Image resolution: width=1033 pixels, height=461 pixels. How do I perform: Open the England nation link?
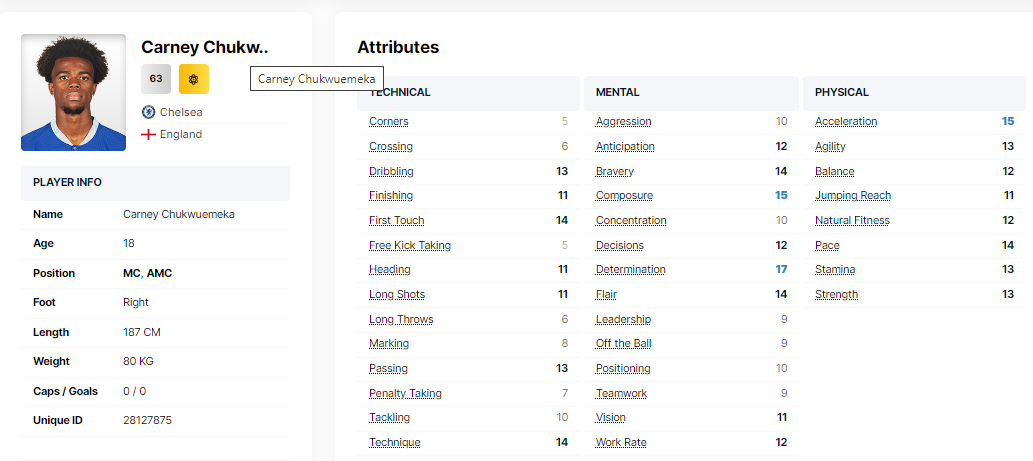181,134
